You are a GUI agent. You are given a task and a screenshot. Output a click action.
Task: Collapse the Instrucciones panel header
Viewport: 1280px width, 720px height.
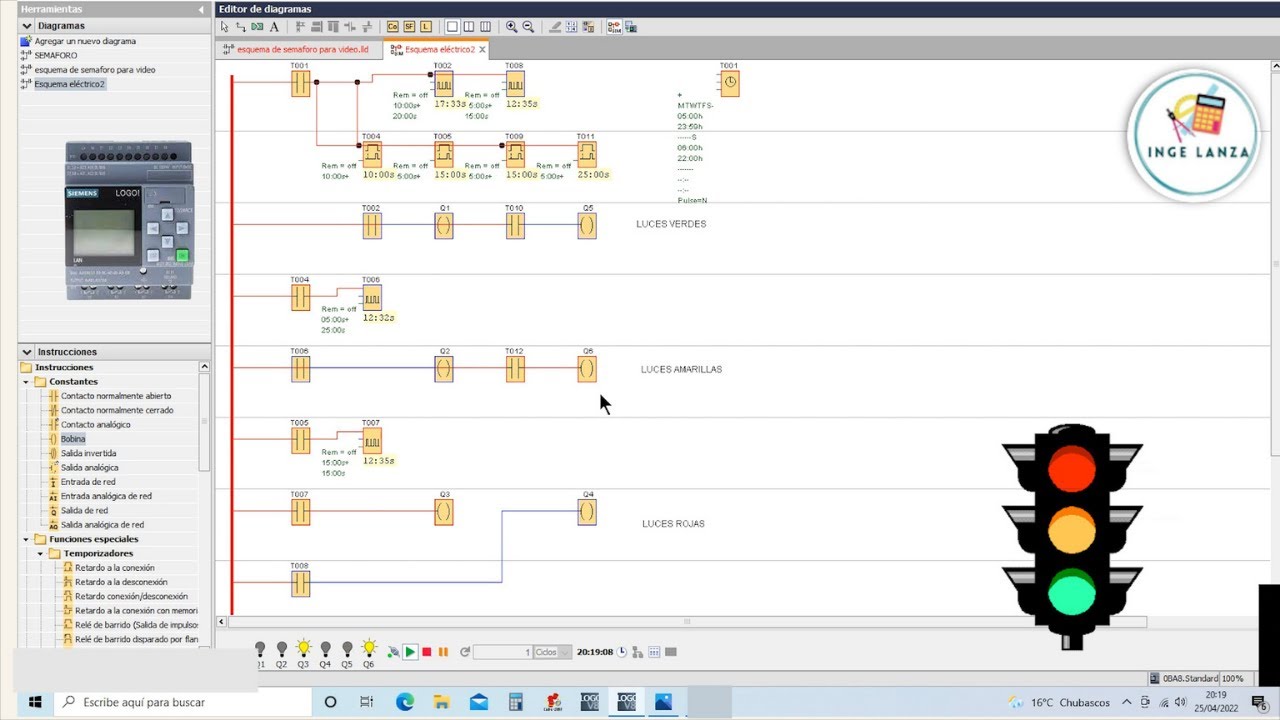(27, 352)
